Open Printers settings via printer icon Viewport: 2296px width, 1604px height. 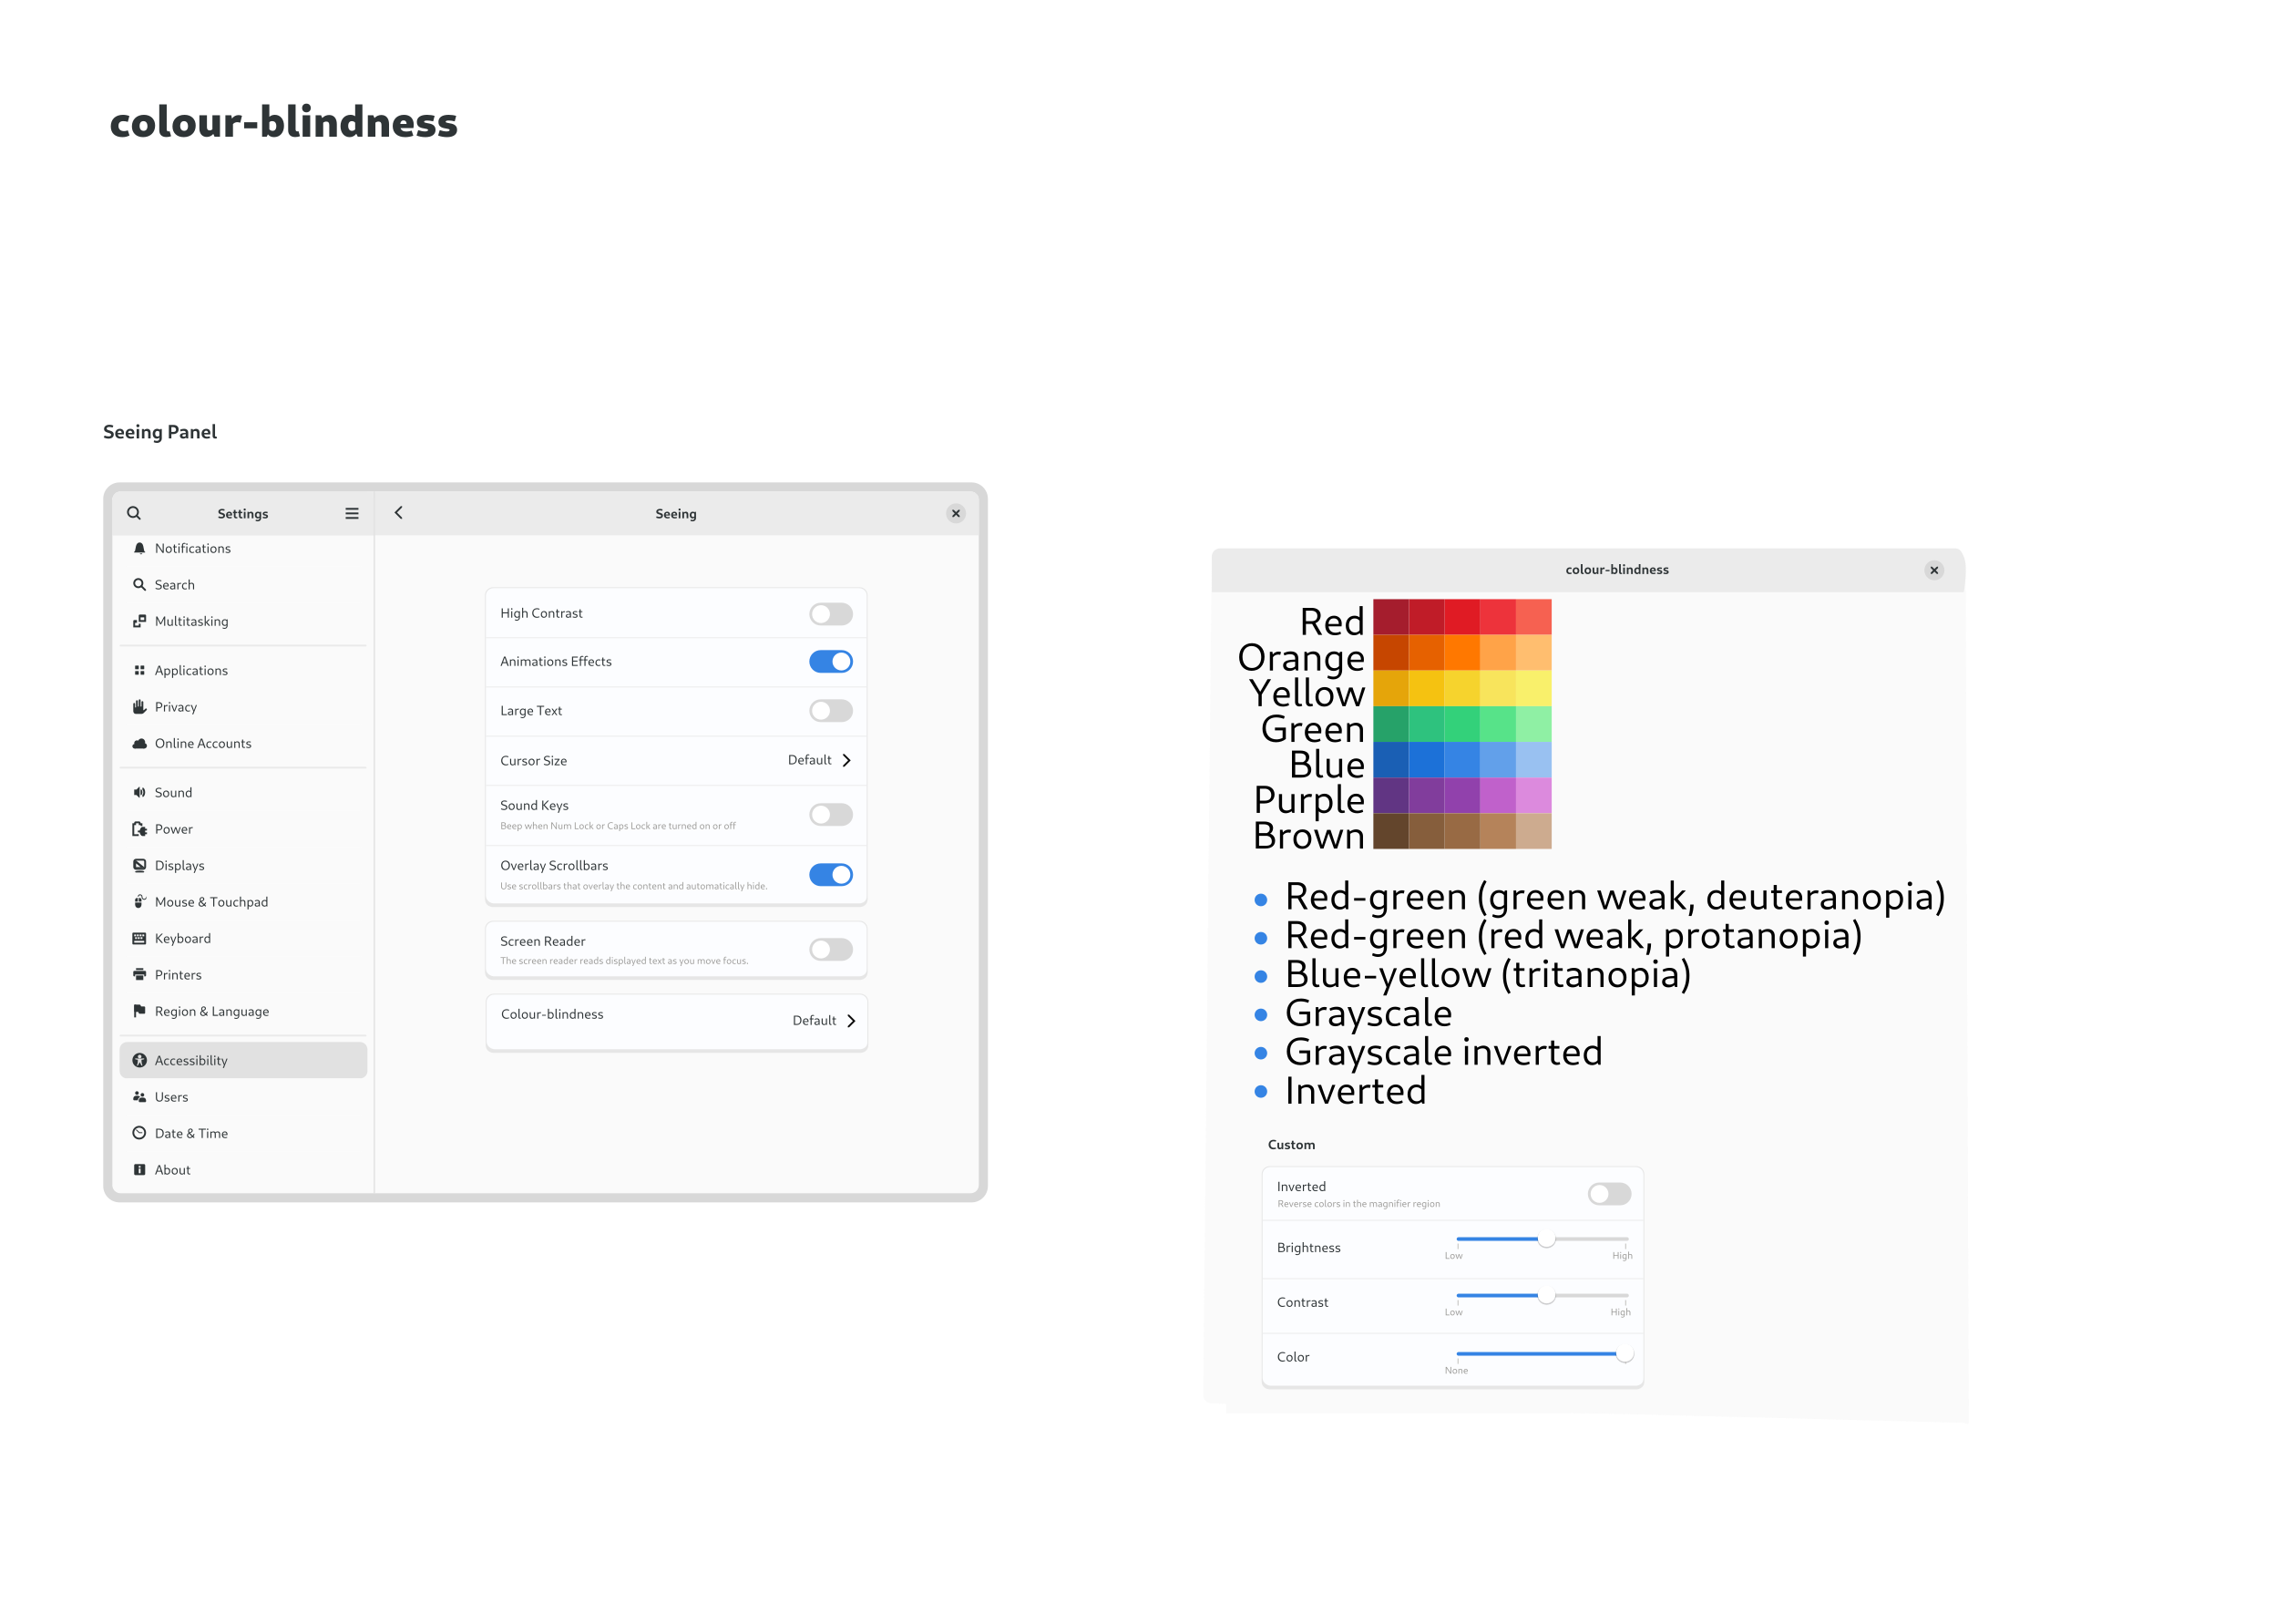coord(140,974)
